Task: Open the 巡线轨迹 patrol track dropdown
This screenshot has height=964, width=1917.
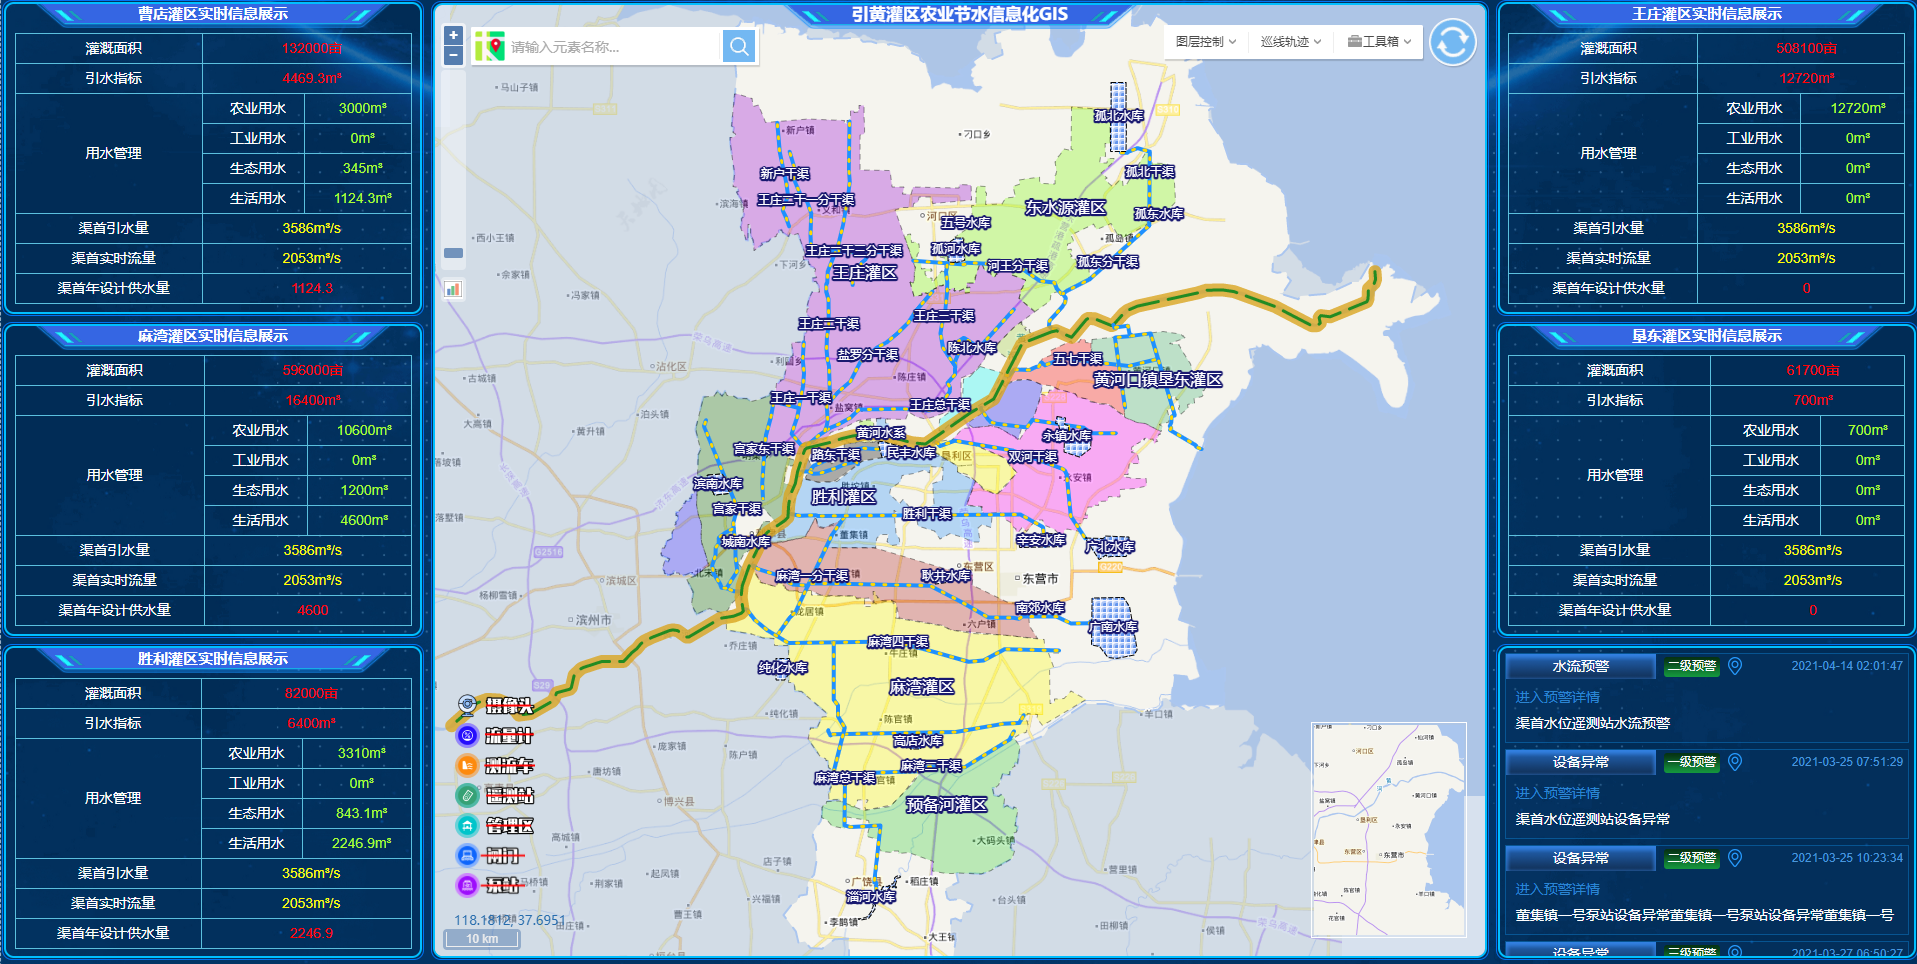Action: [x=1291, y=41]
